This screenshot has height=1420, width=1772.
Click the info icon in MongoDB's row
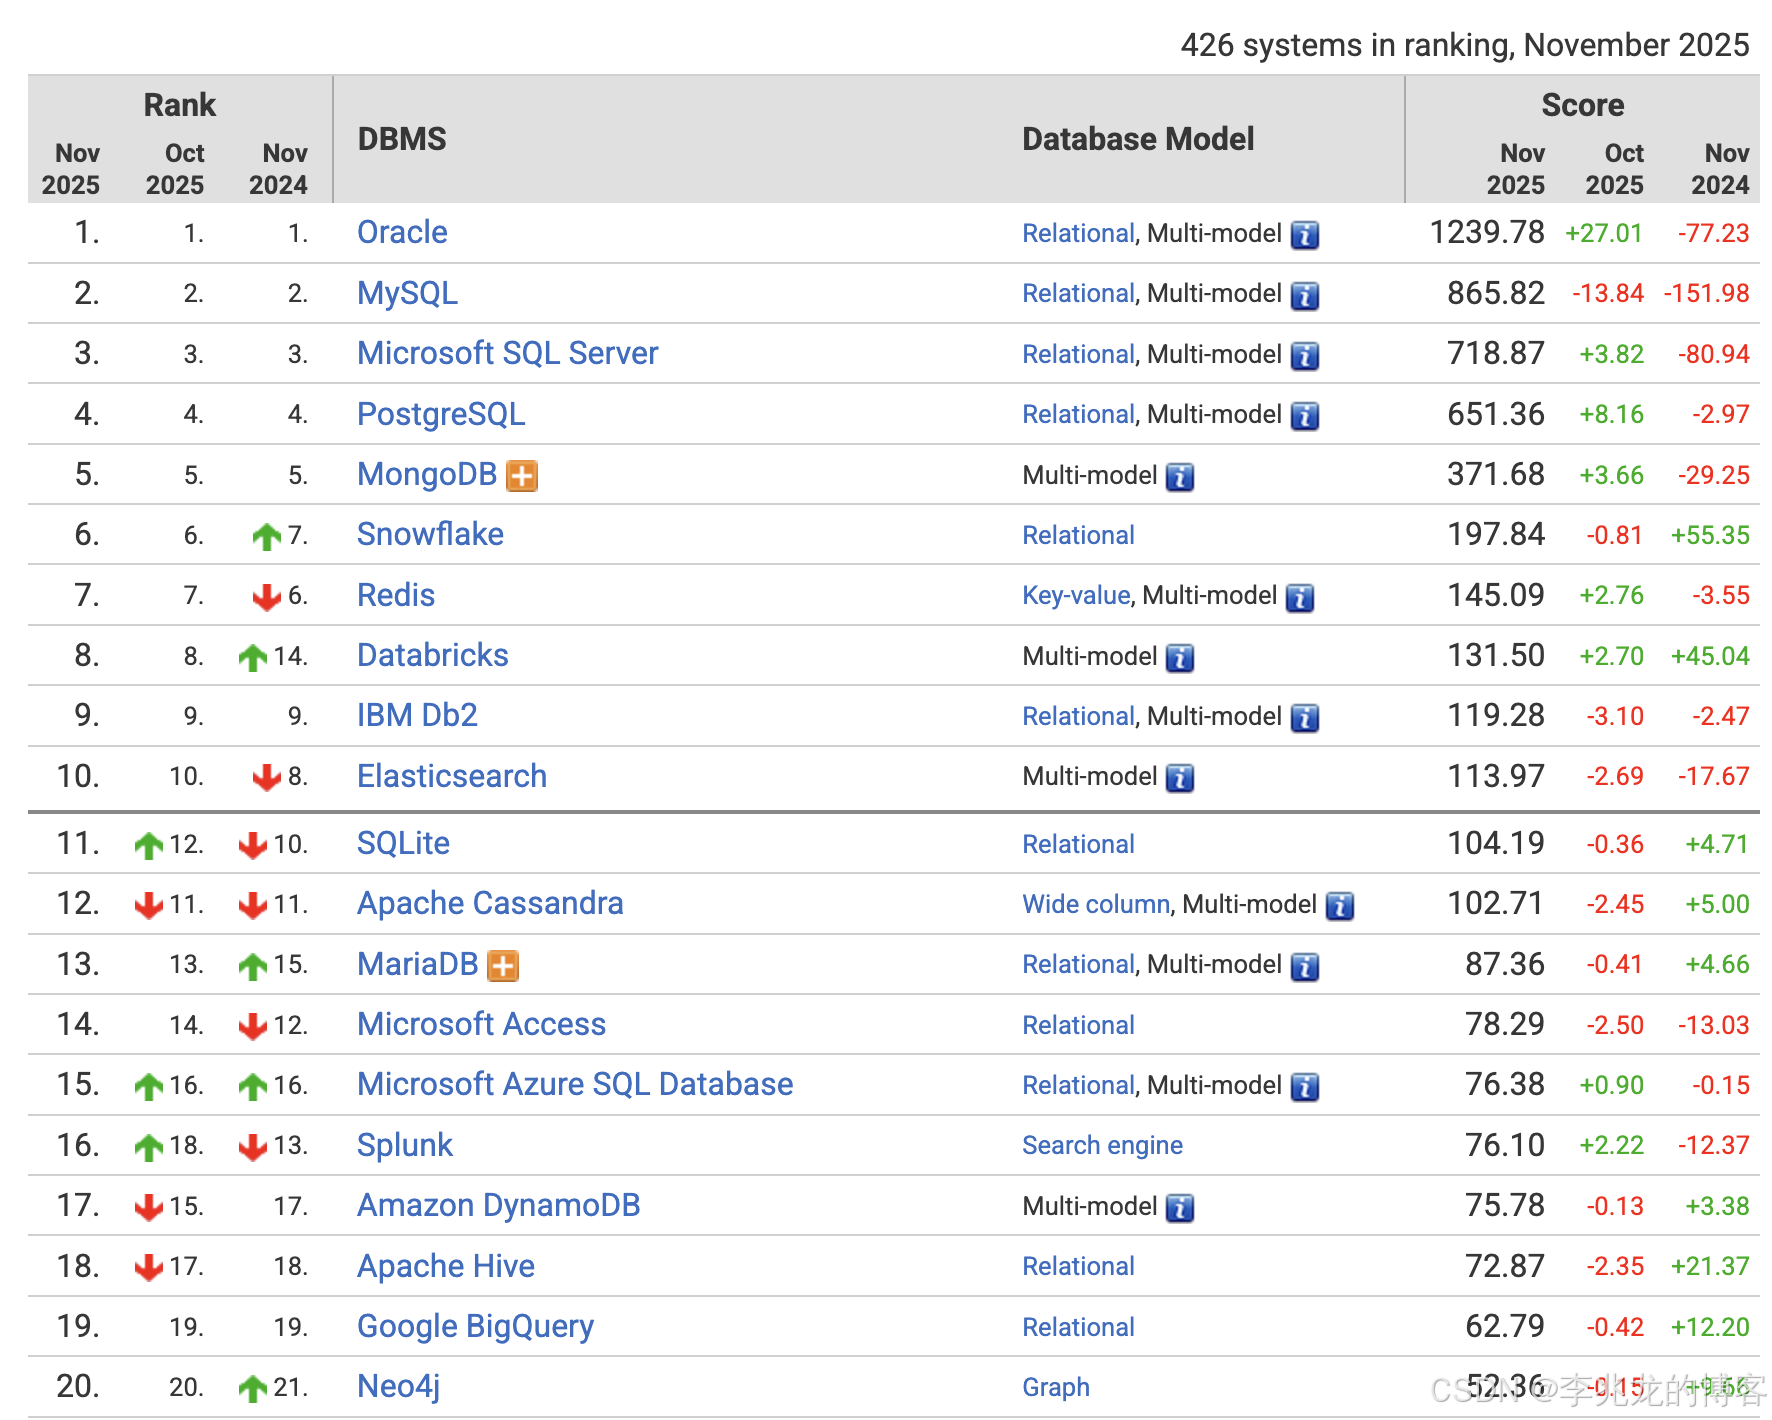coord(1180,477)
